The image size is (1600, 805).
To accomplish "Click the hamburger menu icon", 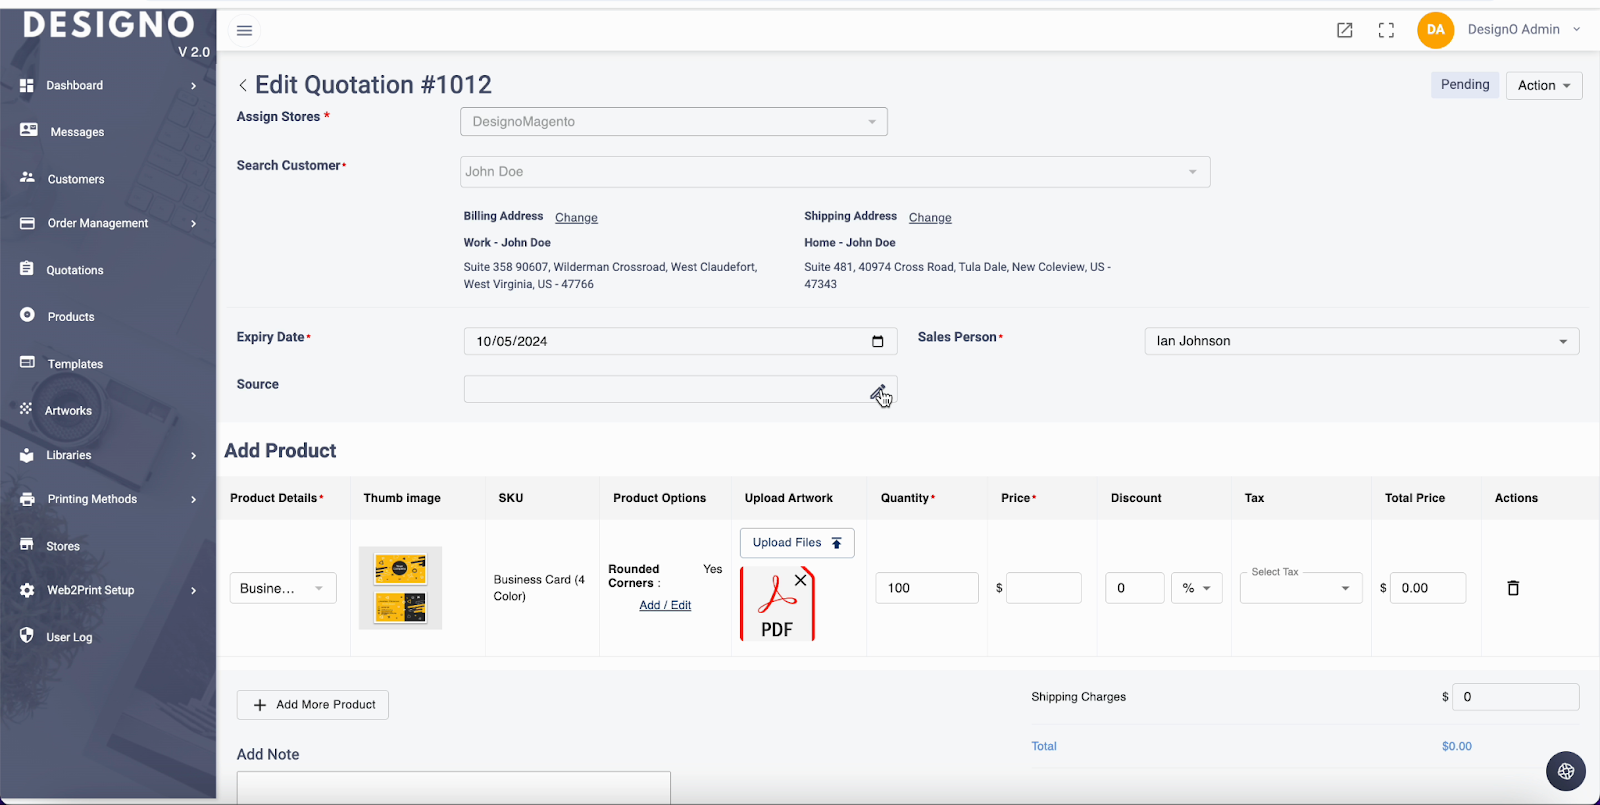I will (x=244, y=30).
